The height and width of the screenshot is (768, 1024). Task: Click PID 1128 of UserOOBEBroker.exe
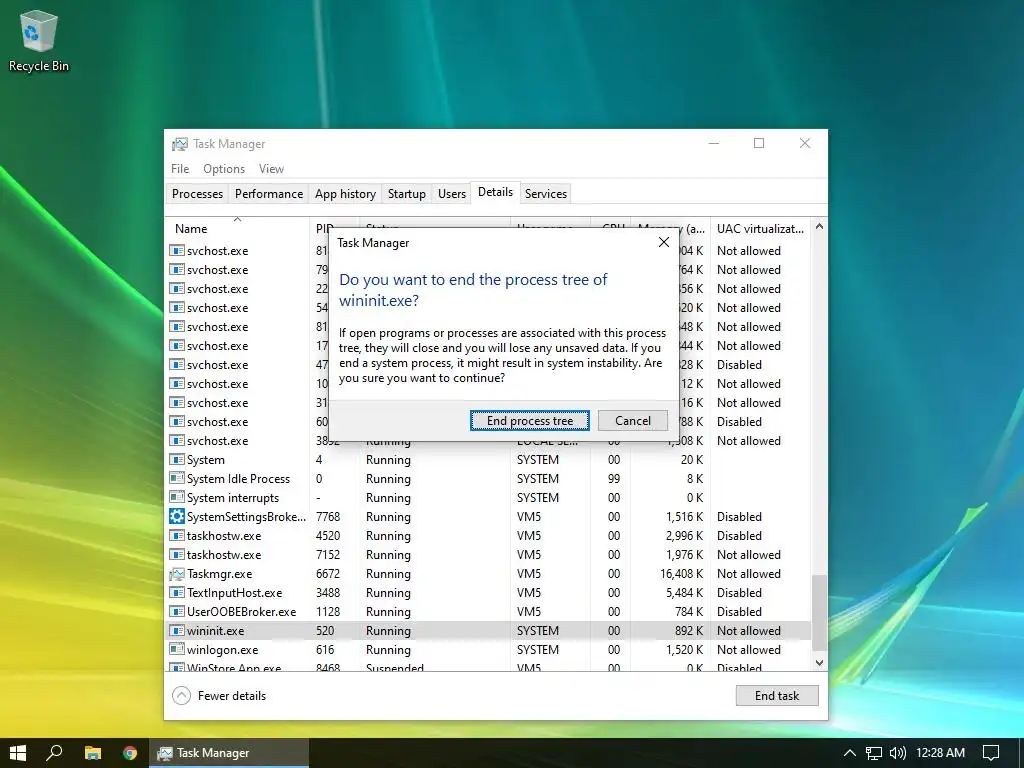click(328, 612)
